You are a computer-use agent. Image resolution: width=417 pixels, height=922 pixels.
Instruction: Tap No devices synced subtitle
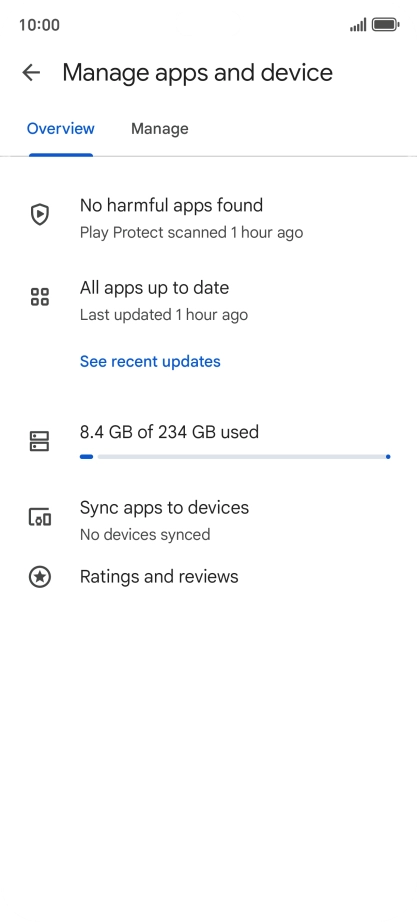145,535
